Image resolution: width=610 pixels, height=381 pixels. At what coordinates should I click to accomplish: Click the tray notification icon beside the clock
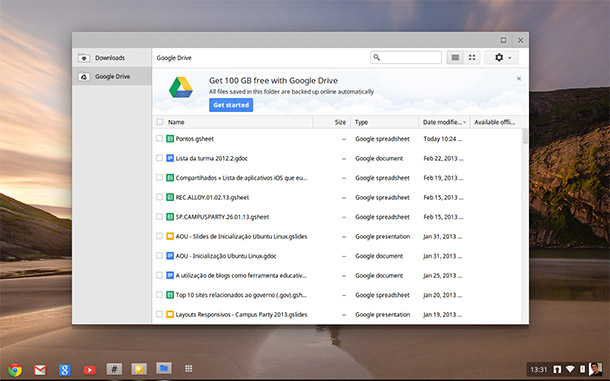(x=557, y=369)
